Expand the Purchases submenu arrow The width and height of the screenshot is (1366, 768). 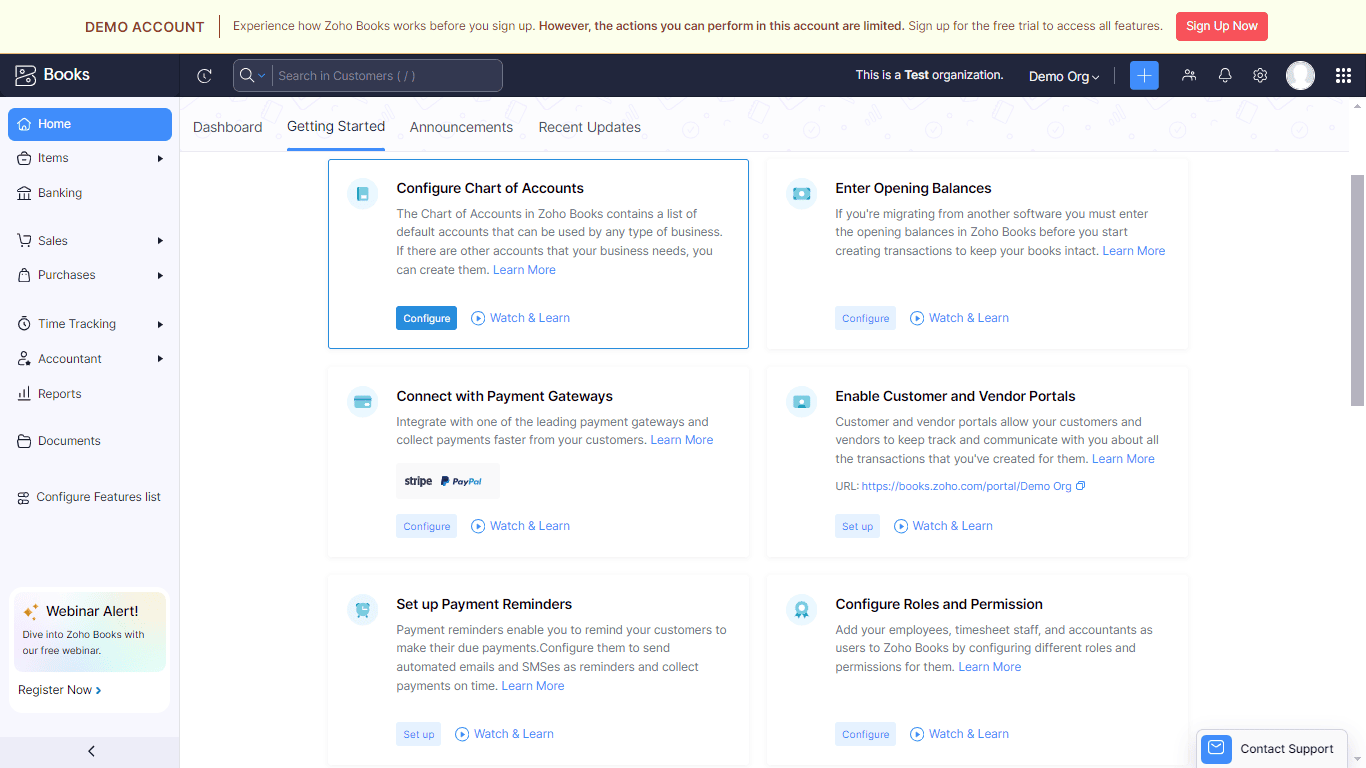pyautogui.click(x=160, y=275)
